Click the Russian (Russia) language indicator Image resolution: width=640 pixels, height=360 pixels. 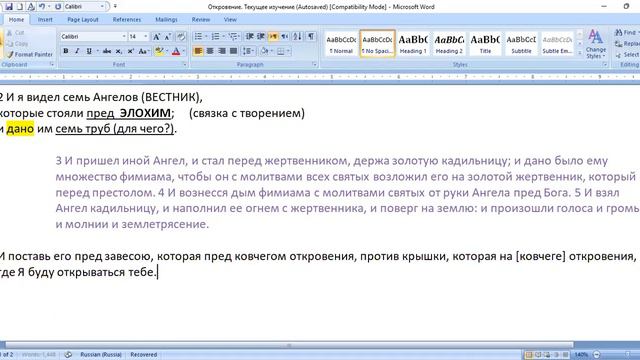tap(101, 355)
